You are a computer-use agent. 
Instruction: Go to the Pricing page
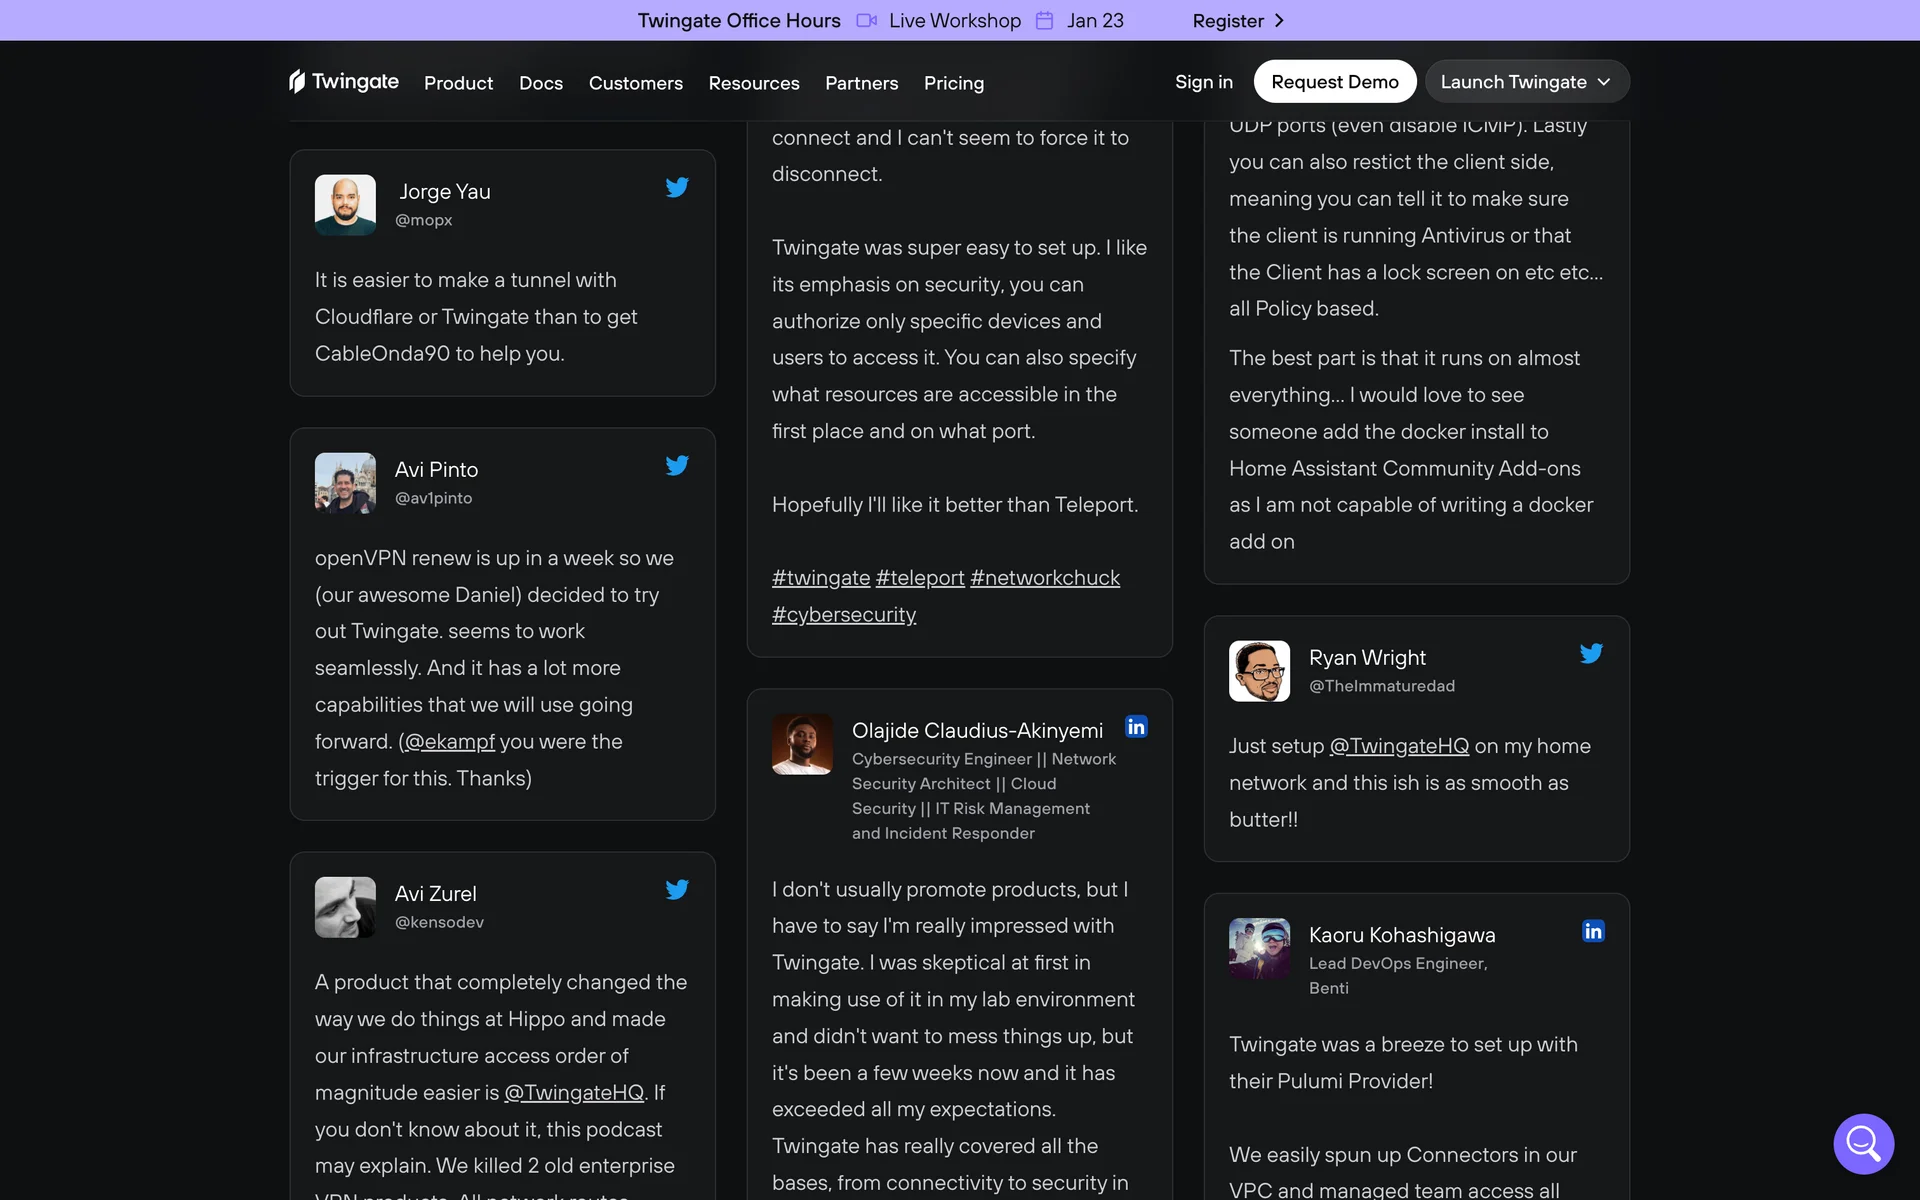click(953, 83)
